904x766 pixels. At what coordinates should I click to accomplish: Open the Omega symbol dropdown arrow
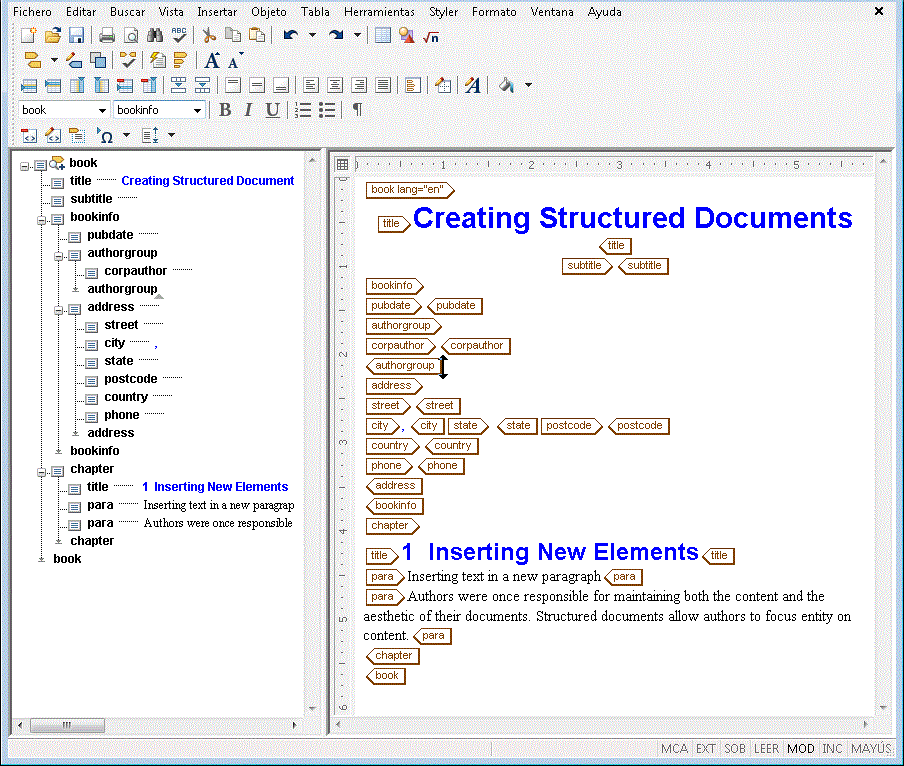pyautogui.click(x=126, y=135)
